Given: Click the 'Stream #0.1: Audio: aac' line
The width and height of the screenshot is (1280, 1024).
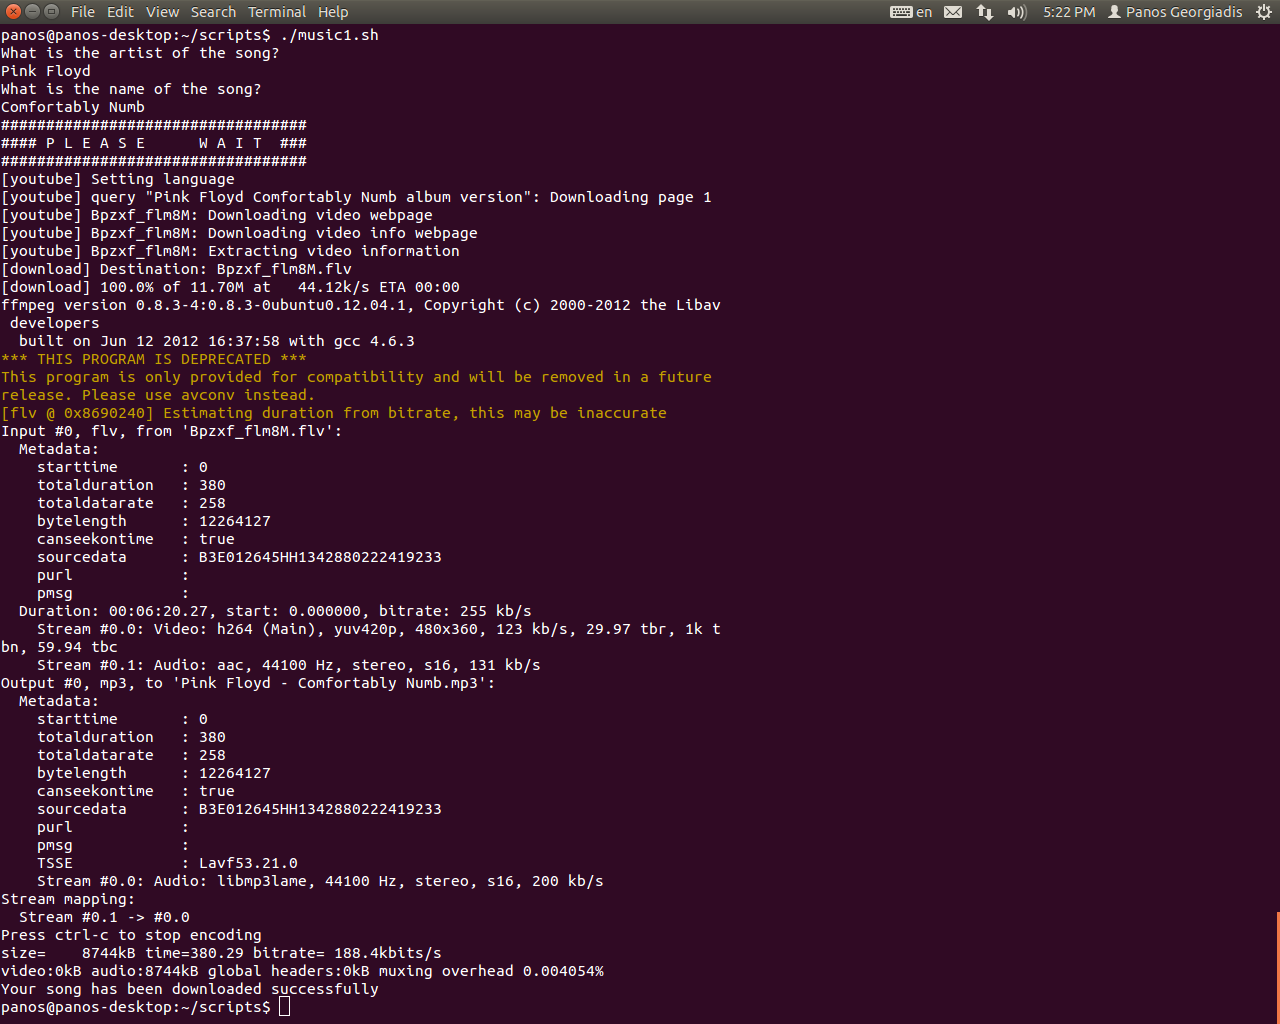Looking at the screenshot, I should [289, 665].
